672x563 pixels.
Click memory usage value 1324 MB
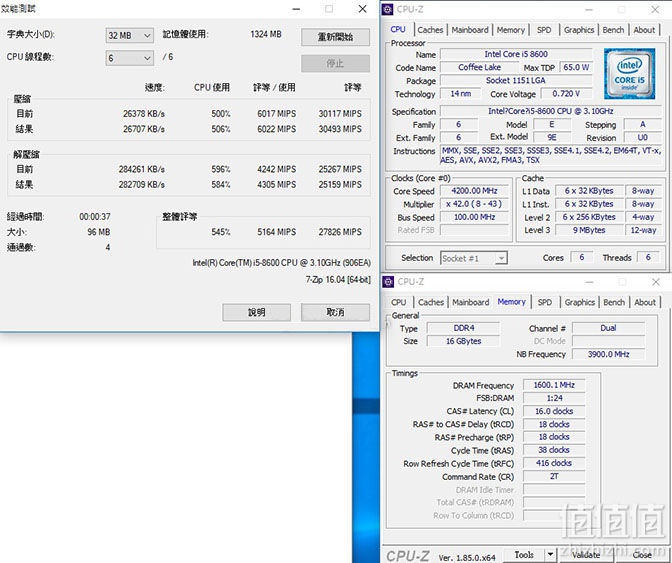[266, 34]
